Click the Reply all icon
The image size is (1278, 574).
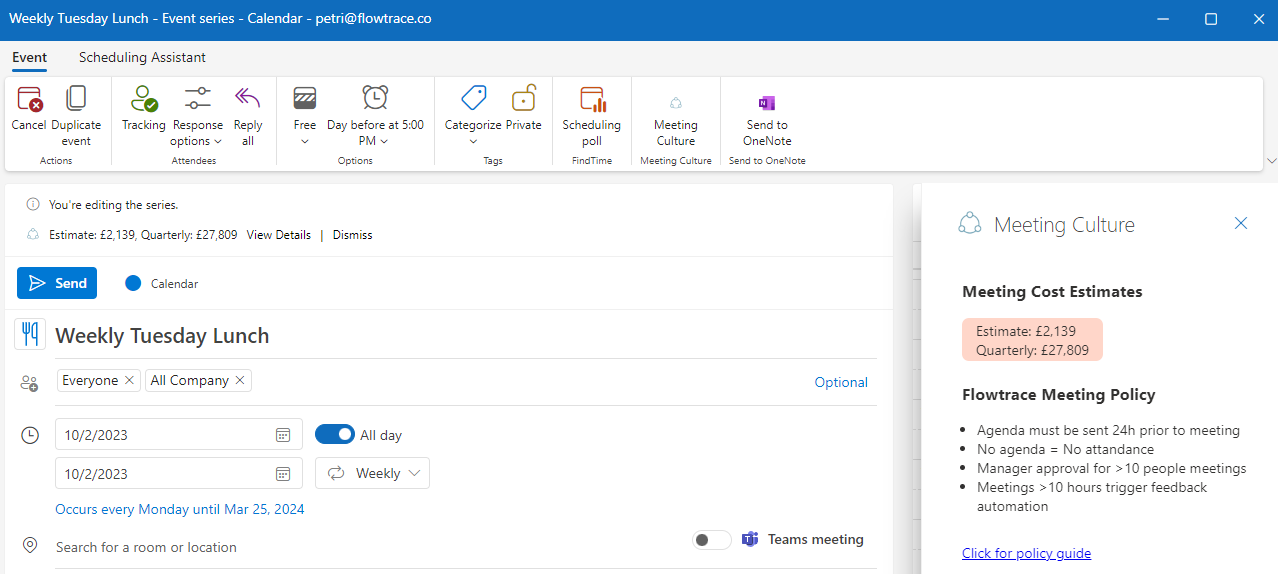[x=247, y=100]
